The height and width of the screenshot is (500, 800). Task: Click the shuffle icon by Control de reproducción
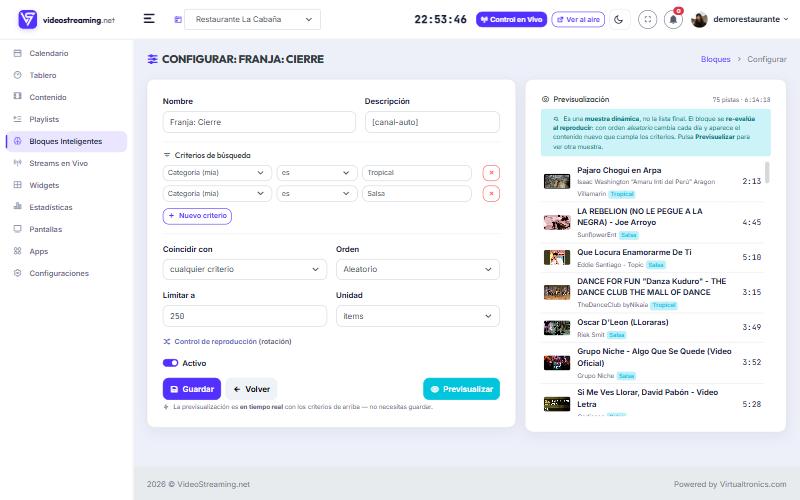click(166, 341)
